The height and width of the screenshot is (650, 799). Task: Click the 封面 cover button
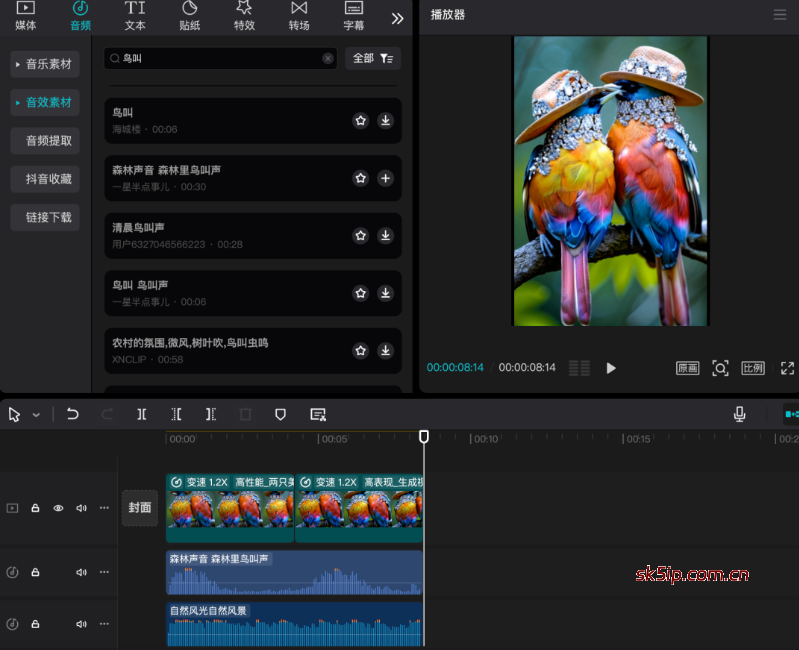(x=140, y=508)
